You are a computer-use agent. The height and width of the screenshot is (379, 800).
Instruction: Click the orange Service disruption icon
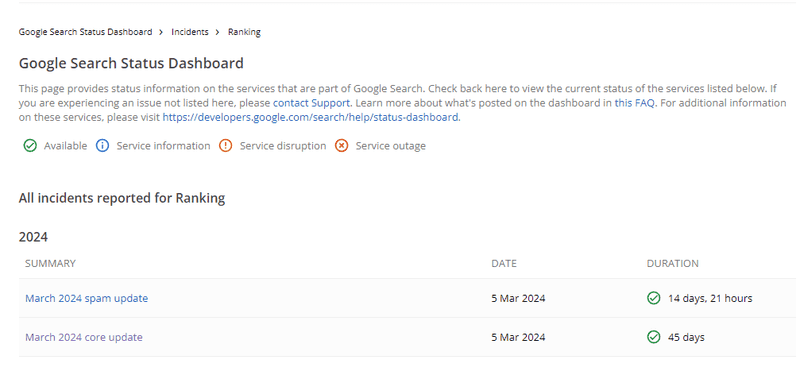click(226, 146)
